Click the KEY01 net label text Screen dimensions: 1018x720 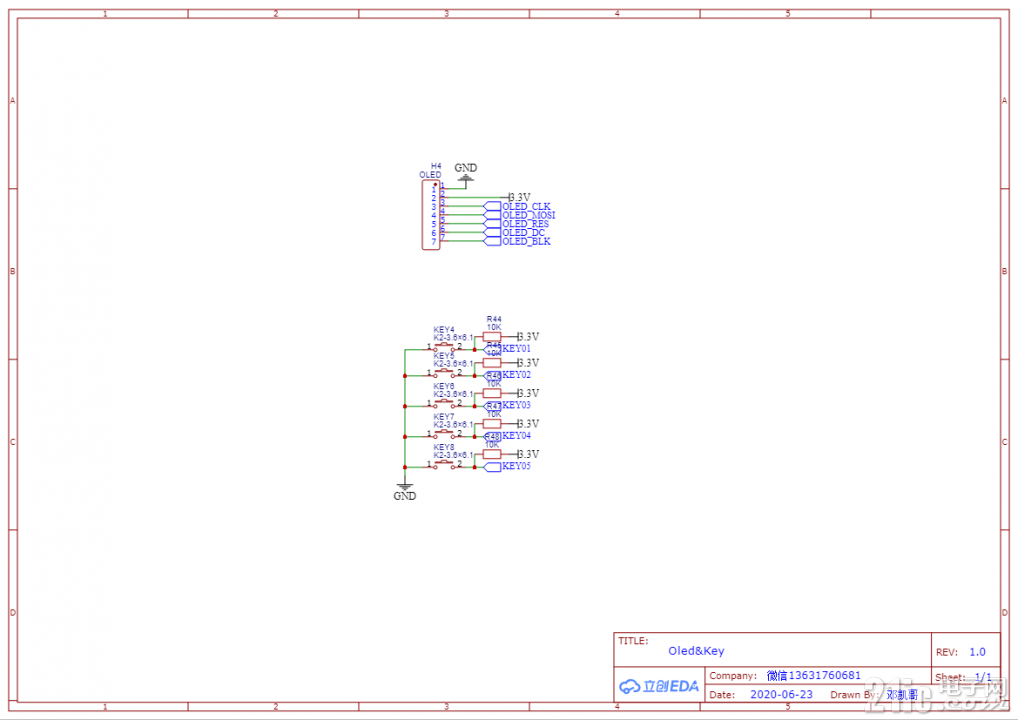517,349
